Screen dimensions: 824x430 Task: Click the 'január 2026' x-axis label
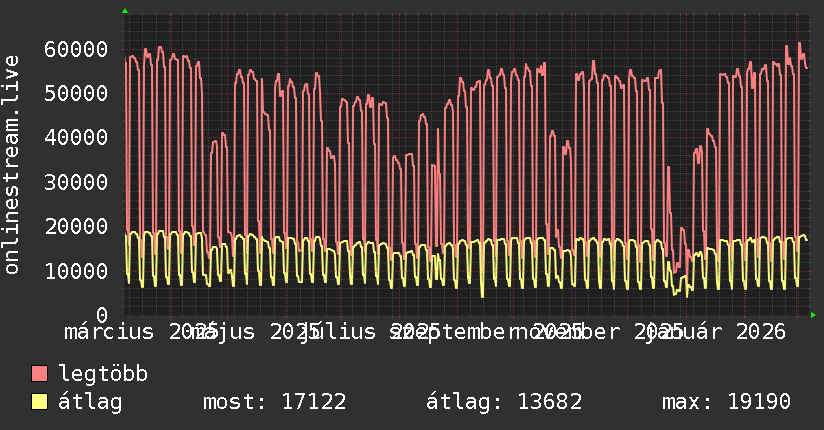click(x=715, y=332)
